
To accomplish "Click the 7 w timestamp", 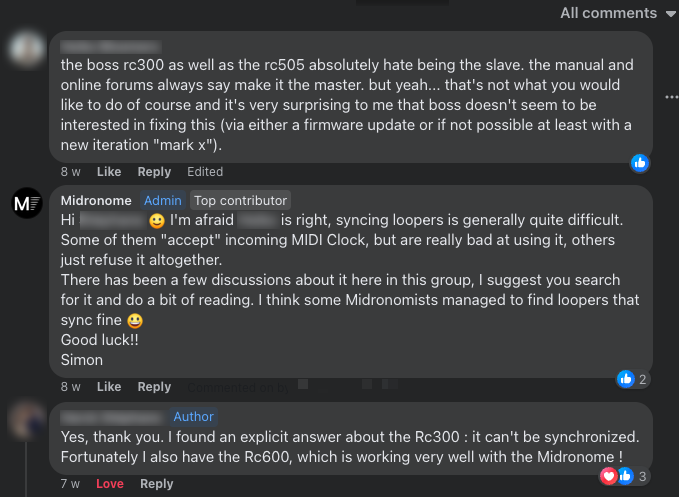I will (x=70, y=484).
